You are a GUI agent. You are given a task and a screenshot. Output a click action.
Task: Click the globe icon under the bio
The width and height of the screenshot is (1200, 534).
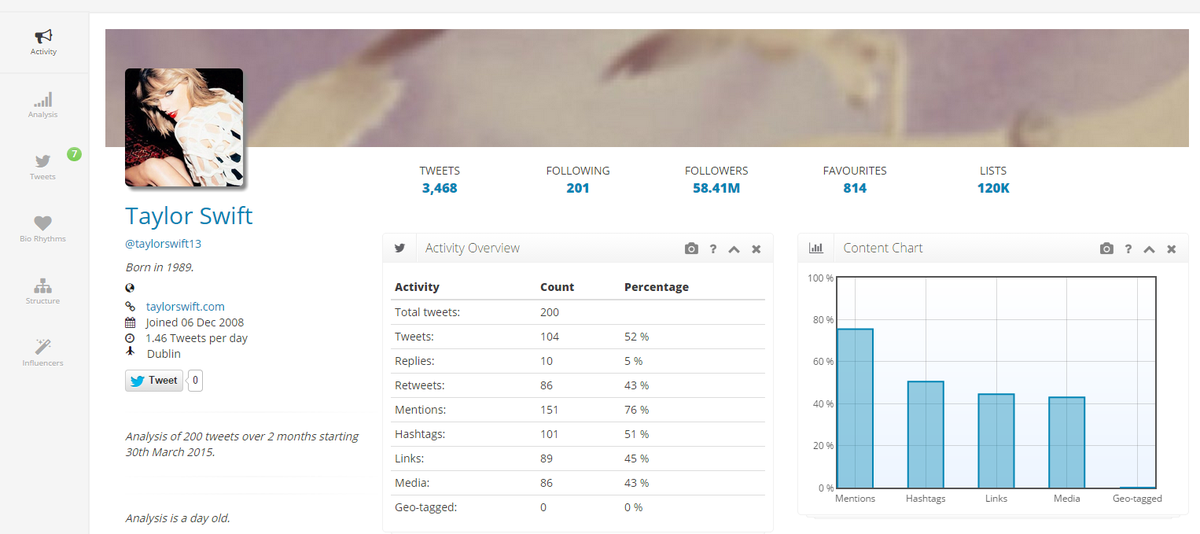(x=130, y=288)
